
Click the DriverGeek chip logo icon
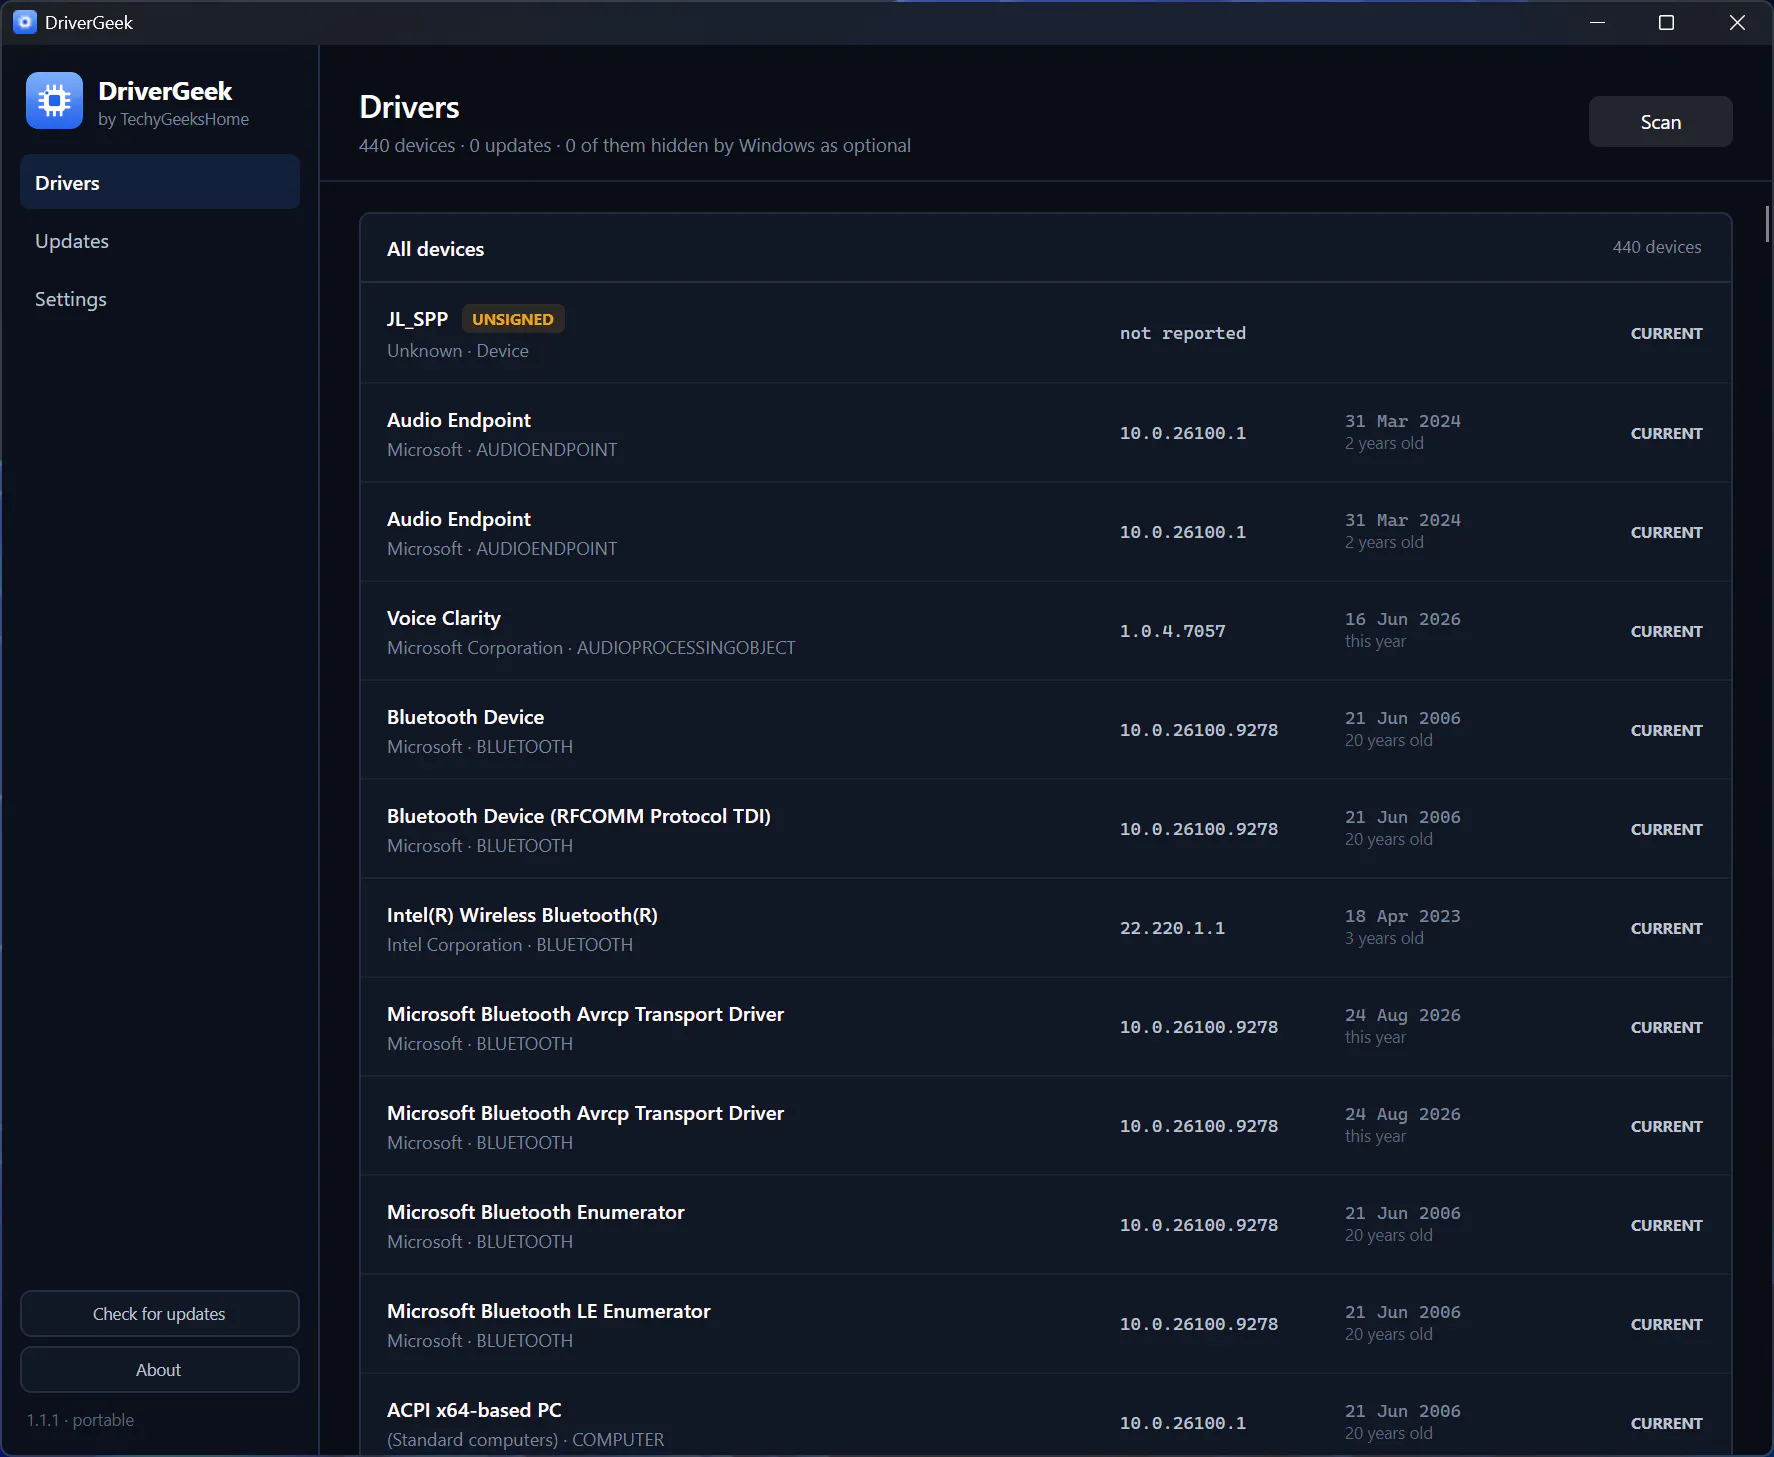click(54, 101)
